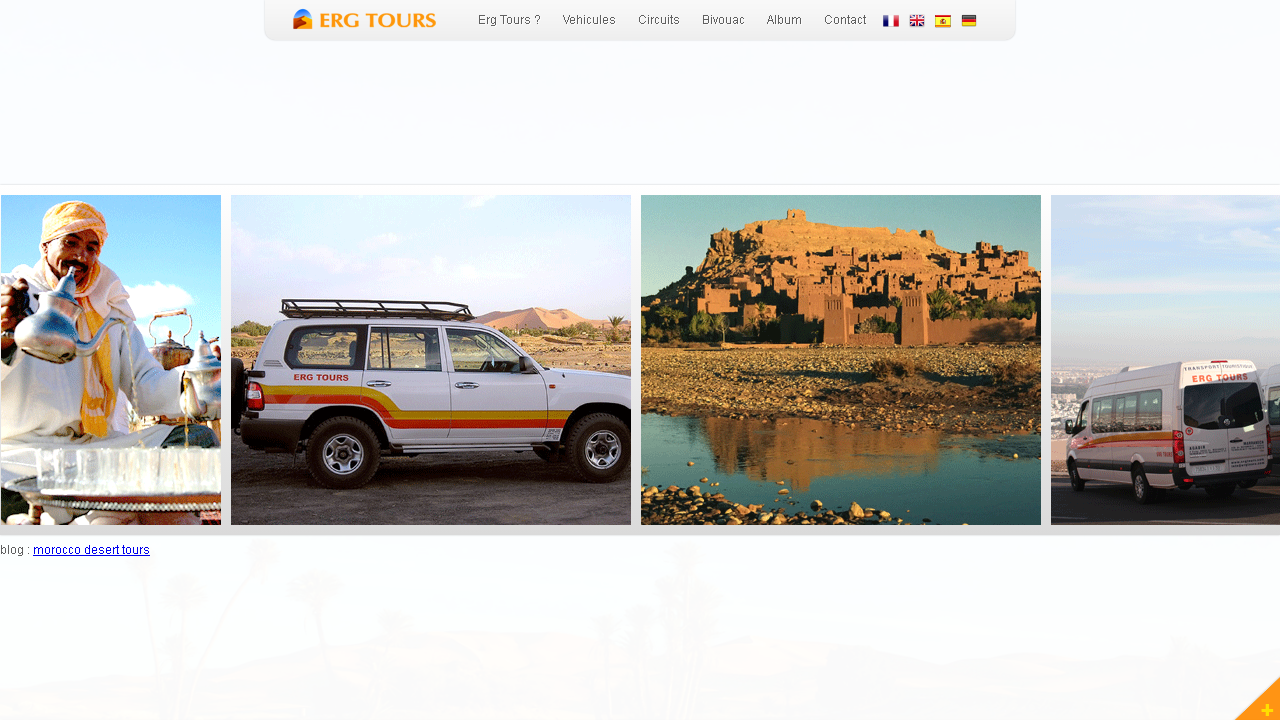This screenshot has height=720, width=1280.
Task: Open the Bivouac menu item
Action: tap(723, 20)
